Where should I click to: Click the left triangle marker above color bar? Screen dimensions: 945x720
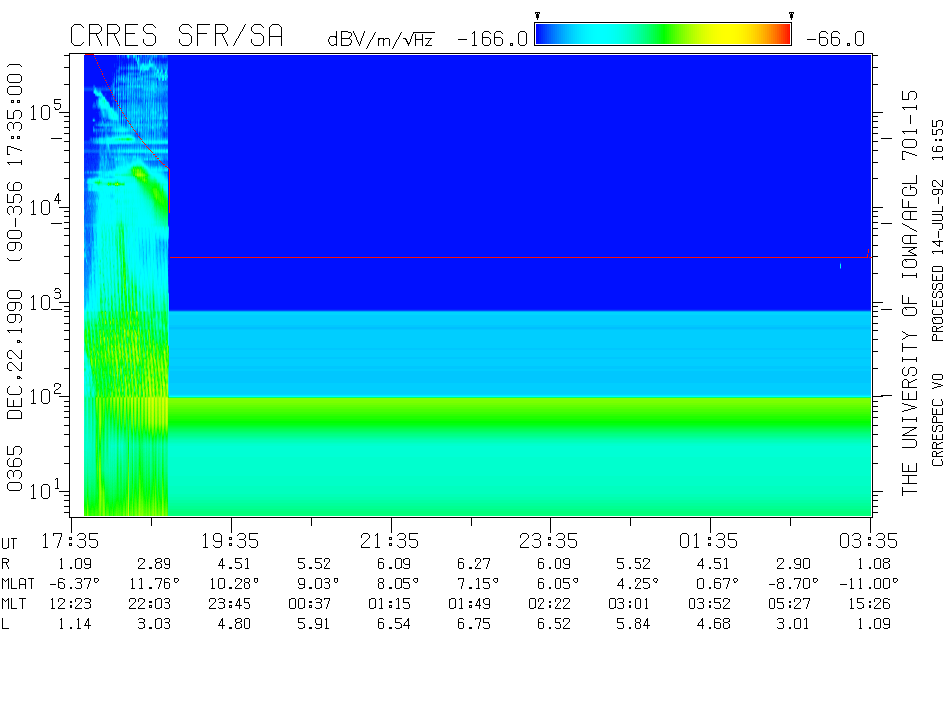537,16
